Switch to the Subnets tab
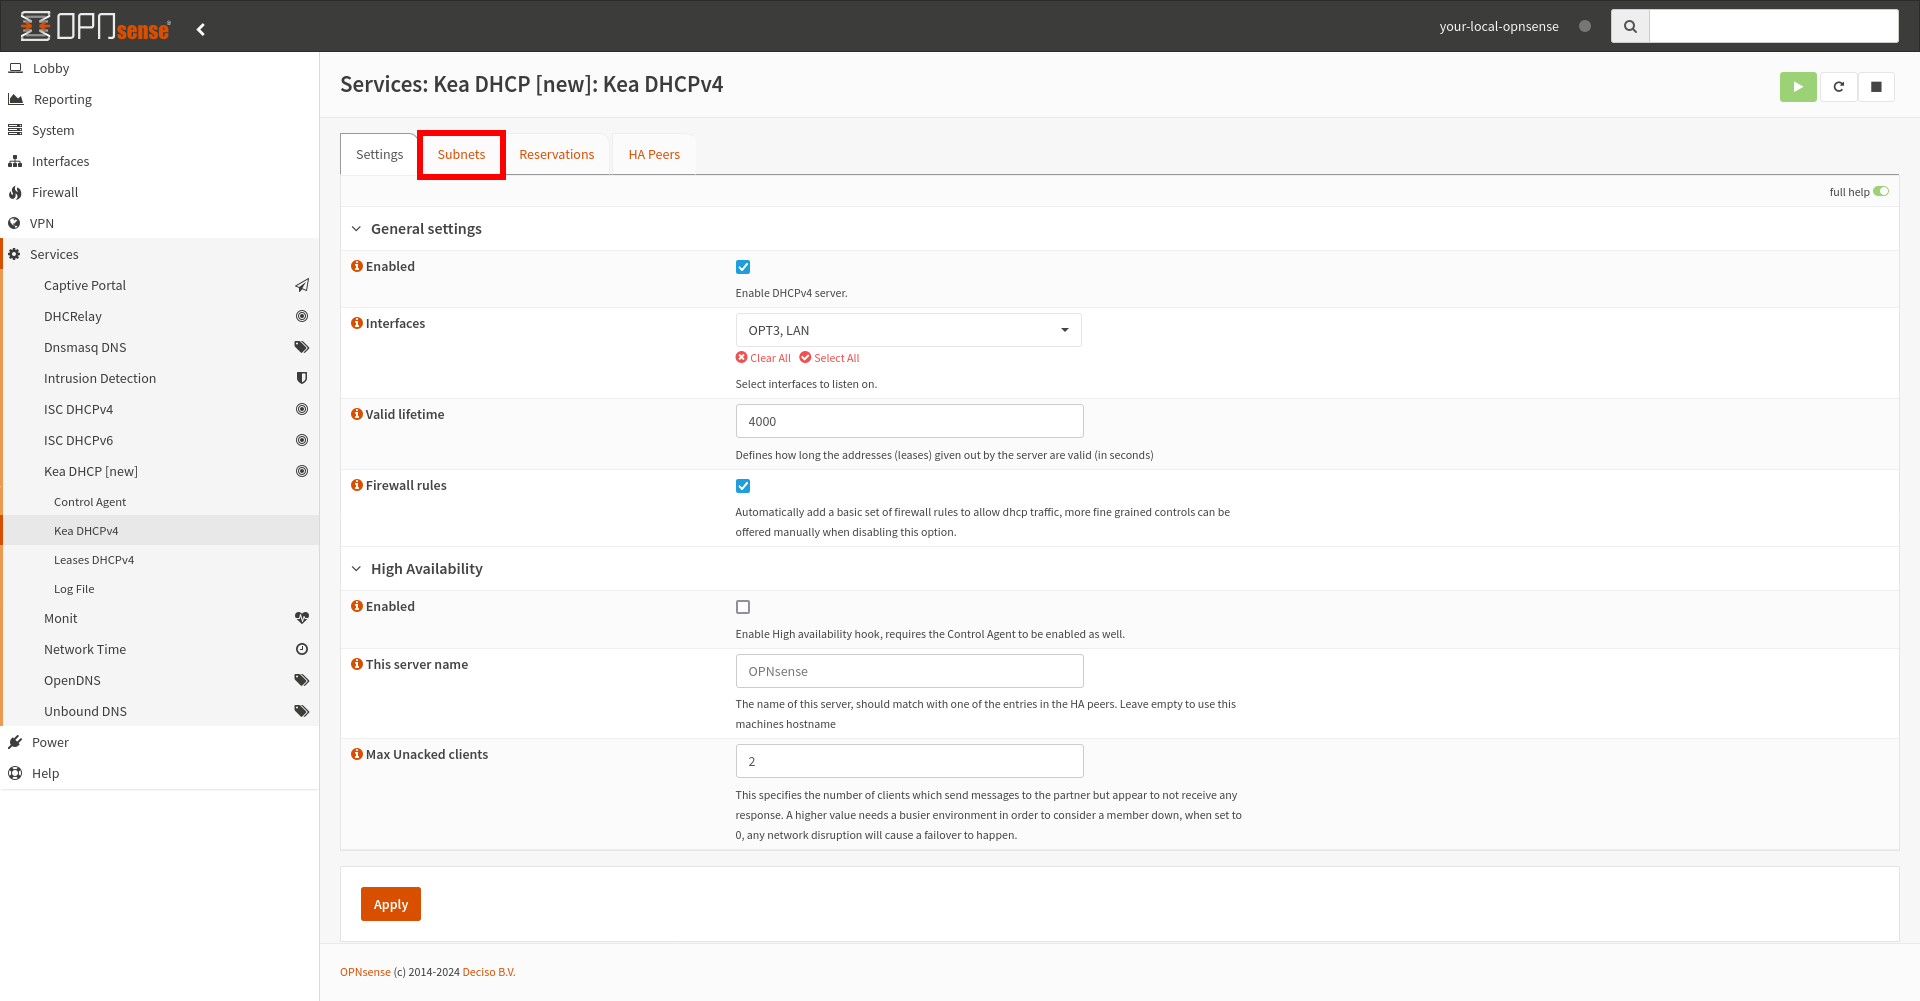 pos(461,154)
